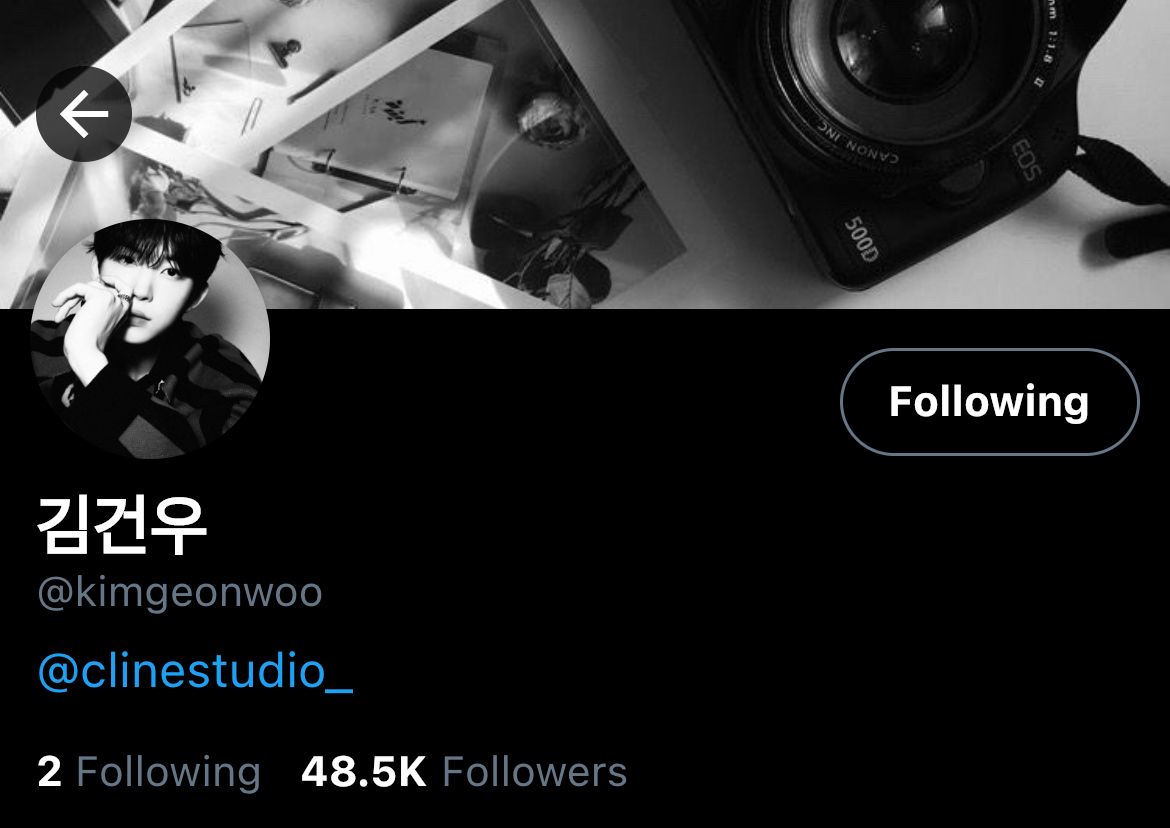The width and height of the screenshot is (1170, 828).
Task: View the 2 Following list
Action: pyautogui.click(x=149, y=771)
